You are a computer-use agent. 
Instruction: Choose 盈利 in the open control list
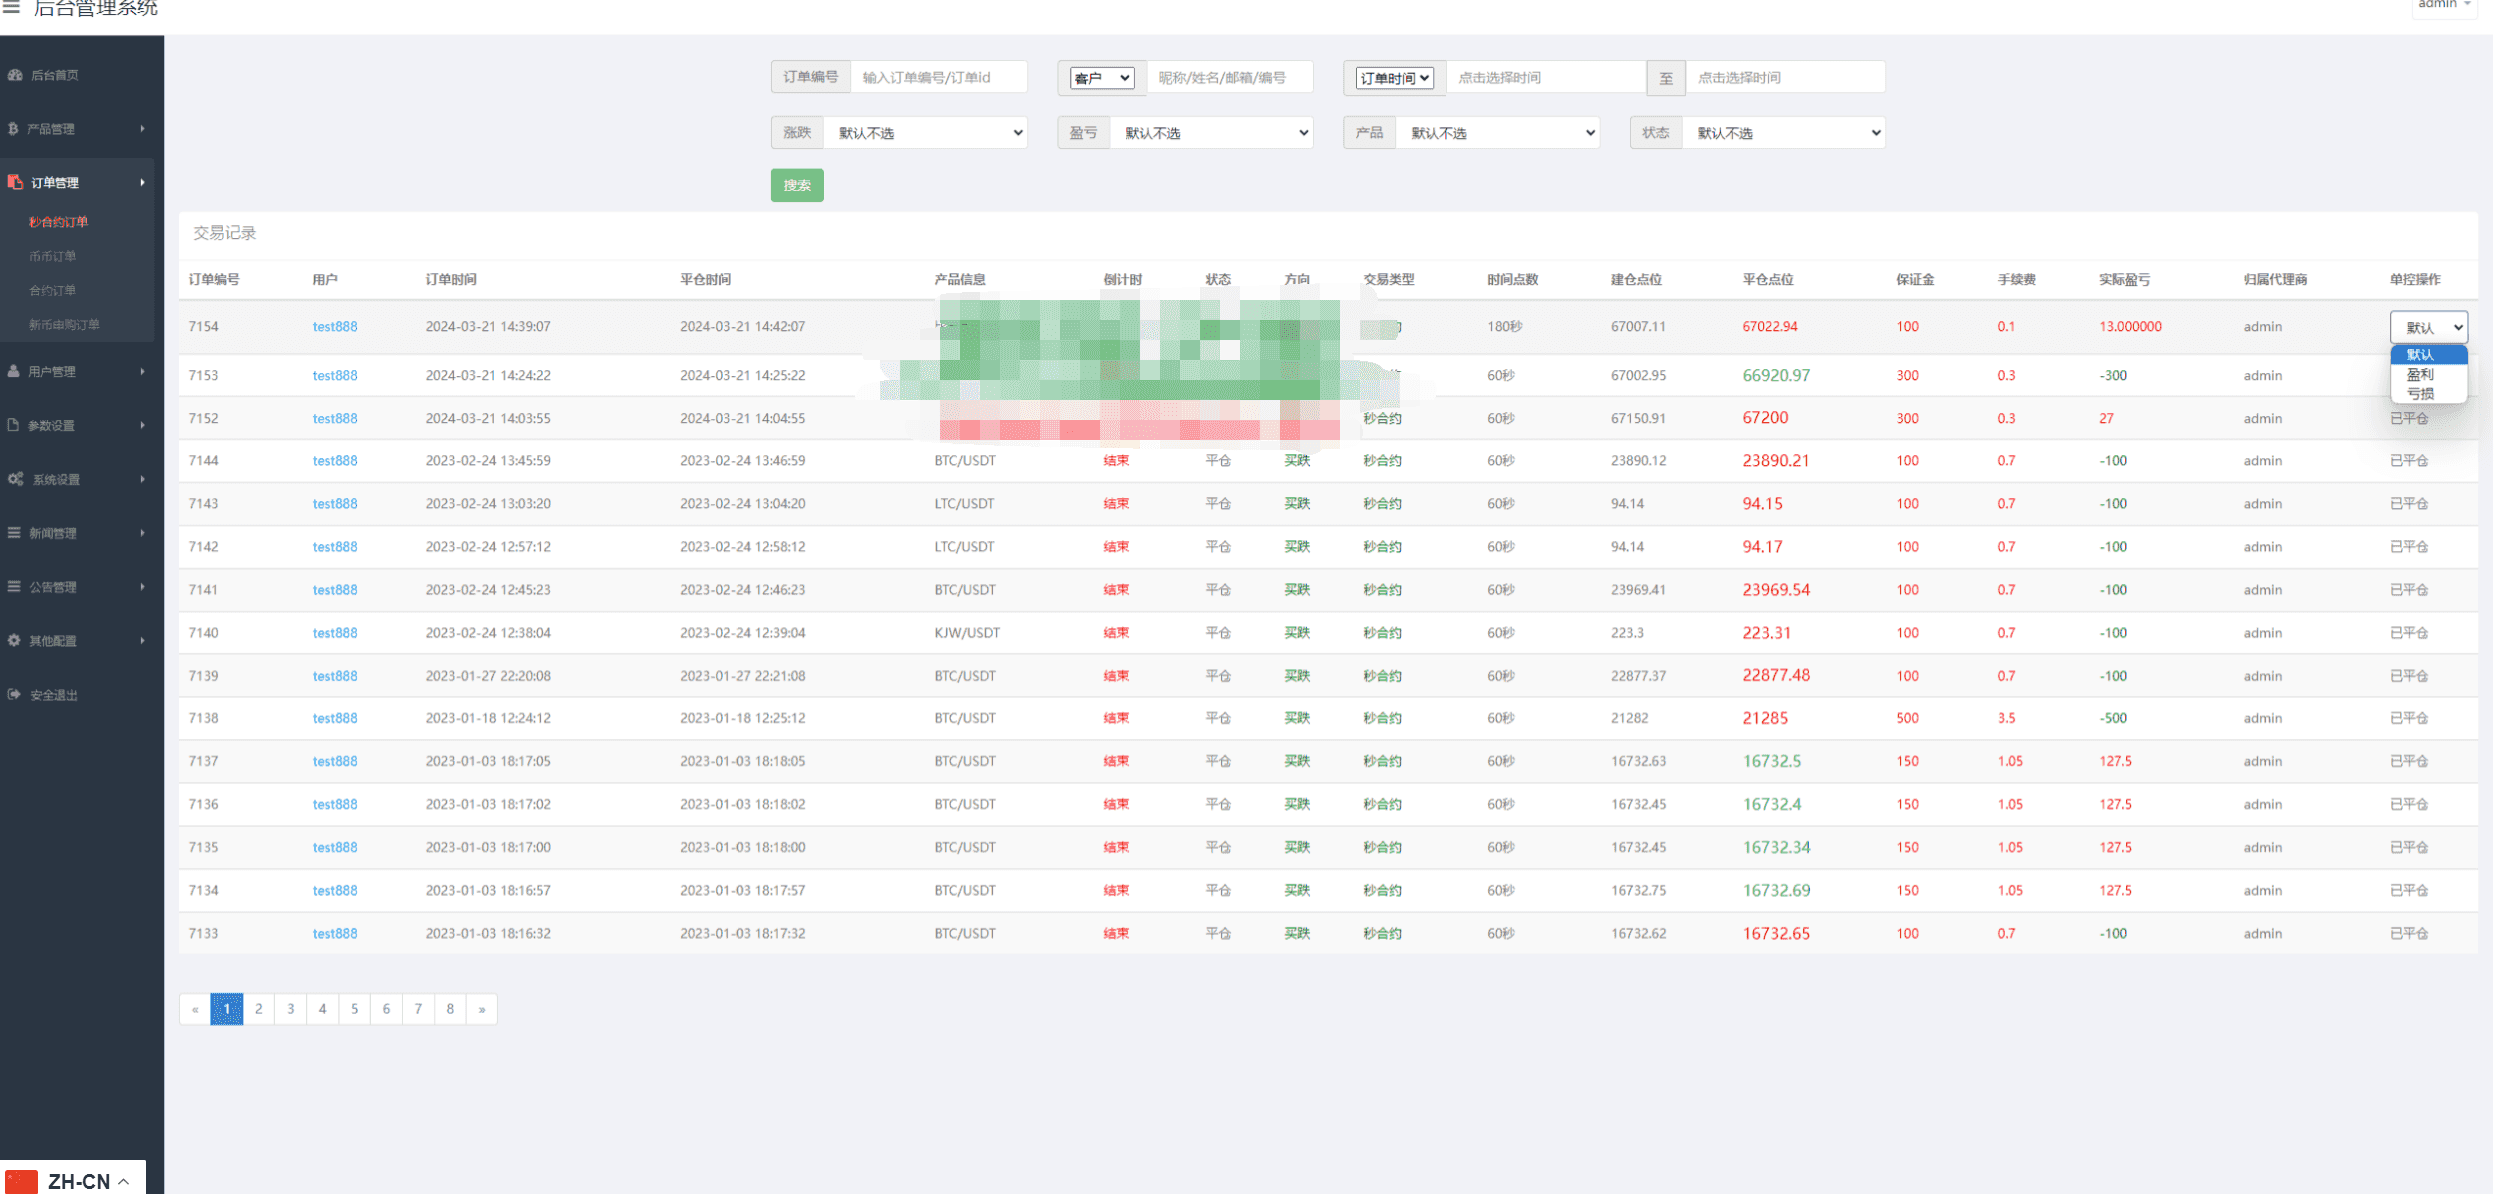coord(2420,374)
